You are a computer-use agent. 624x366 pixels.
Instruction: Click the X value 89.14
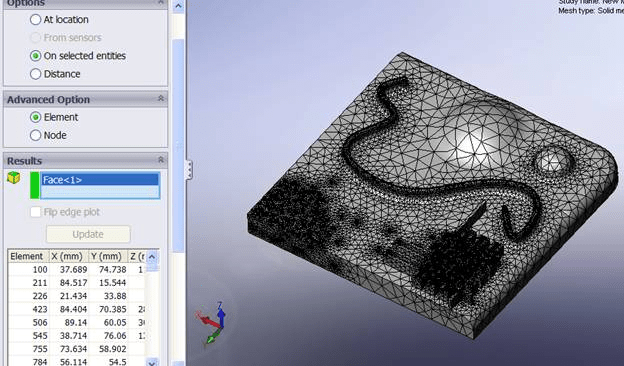coord(76,323)
